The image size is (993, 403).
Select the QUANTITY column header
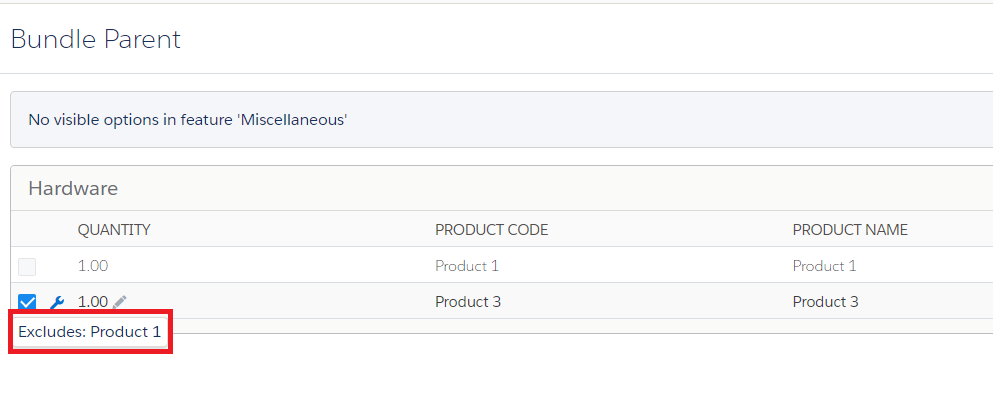point(114,230)
